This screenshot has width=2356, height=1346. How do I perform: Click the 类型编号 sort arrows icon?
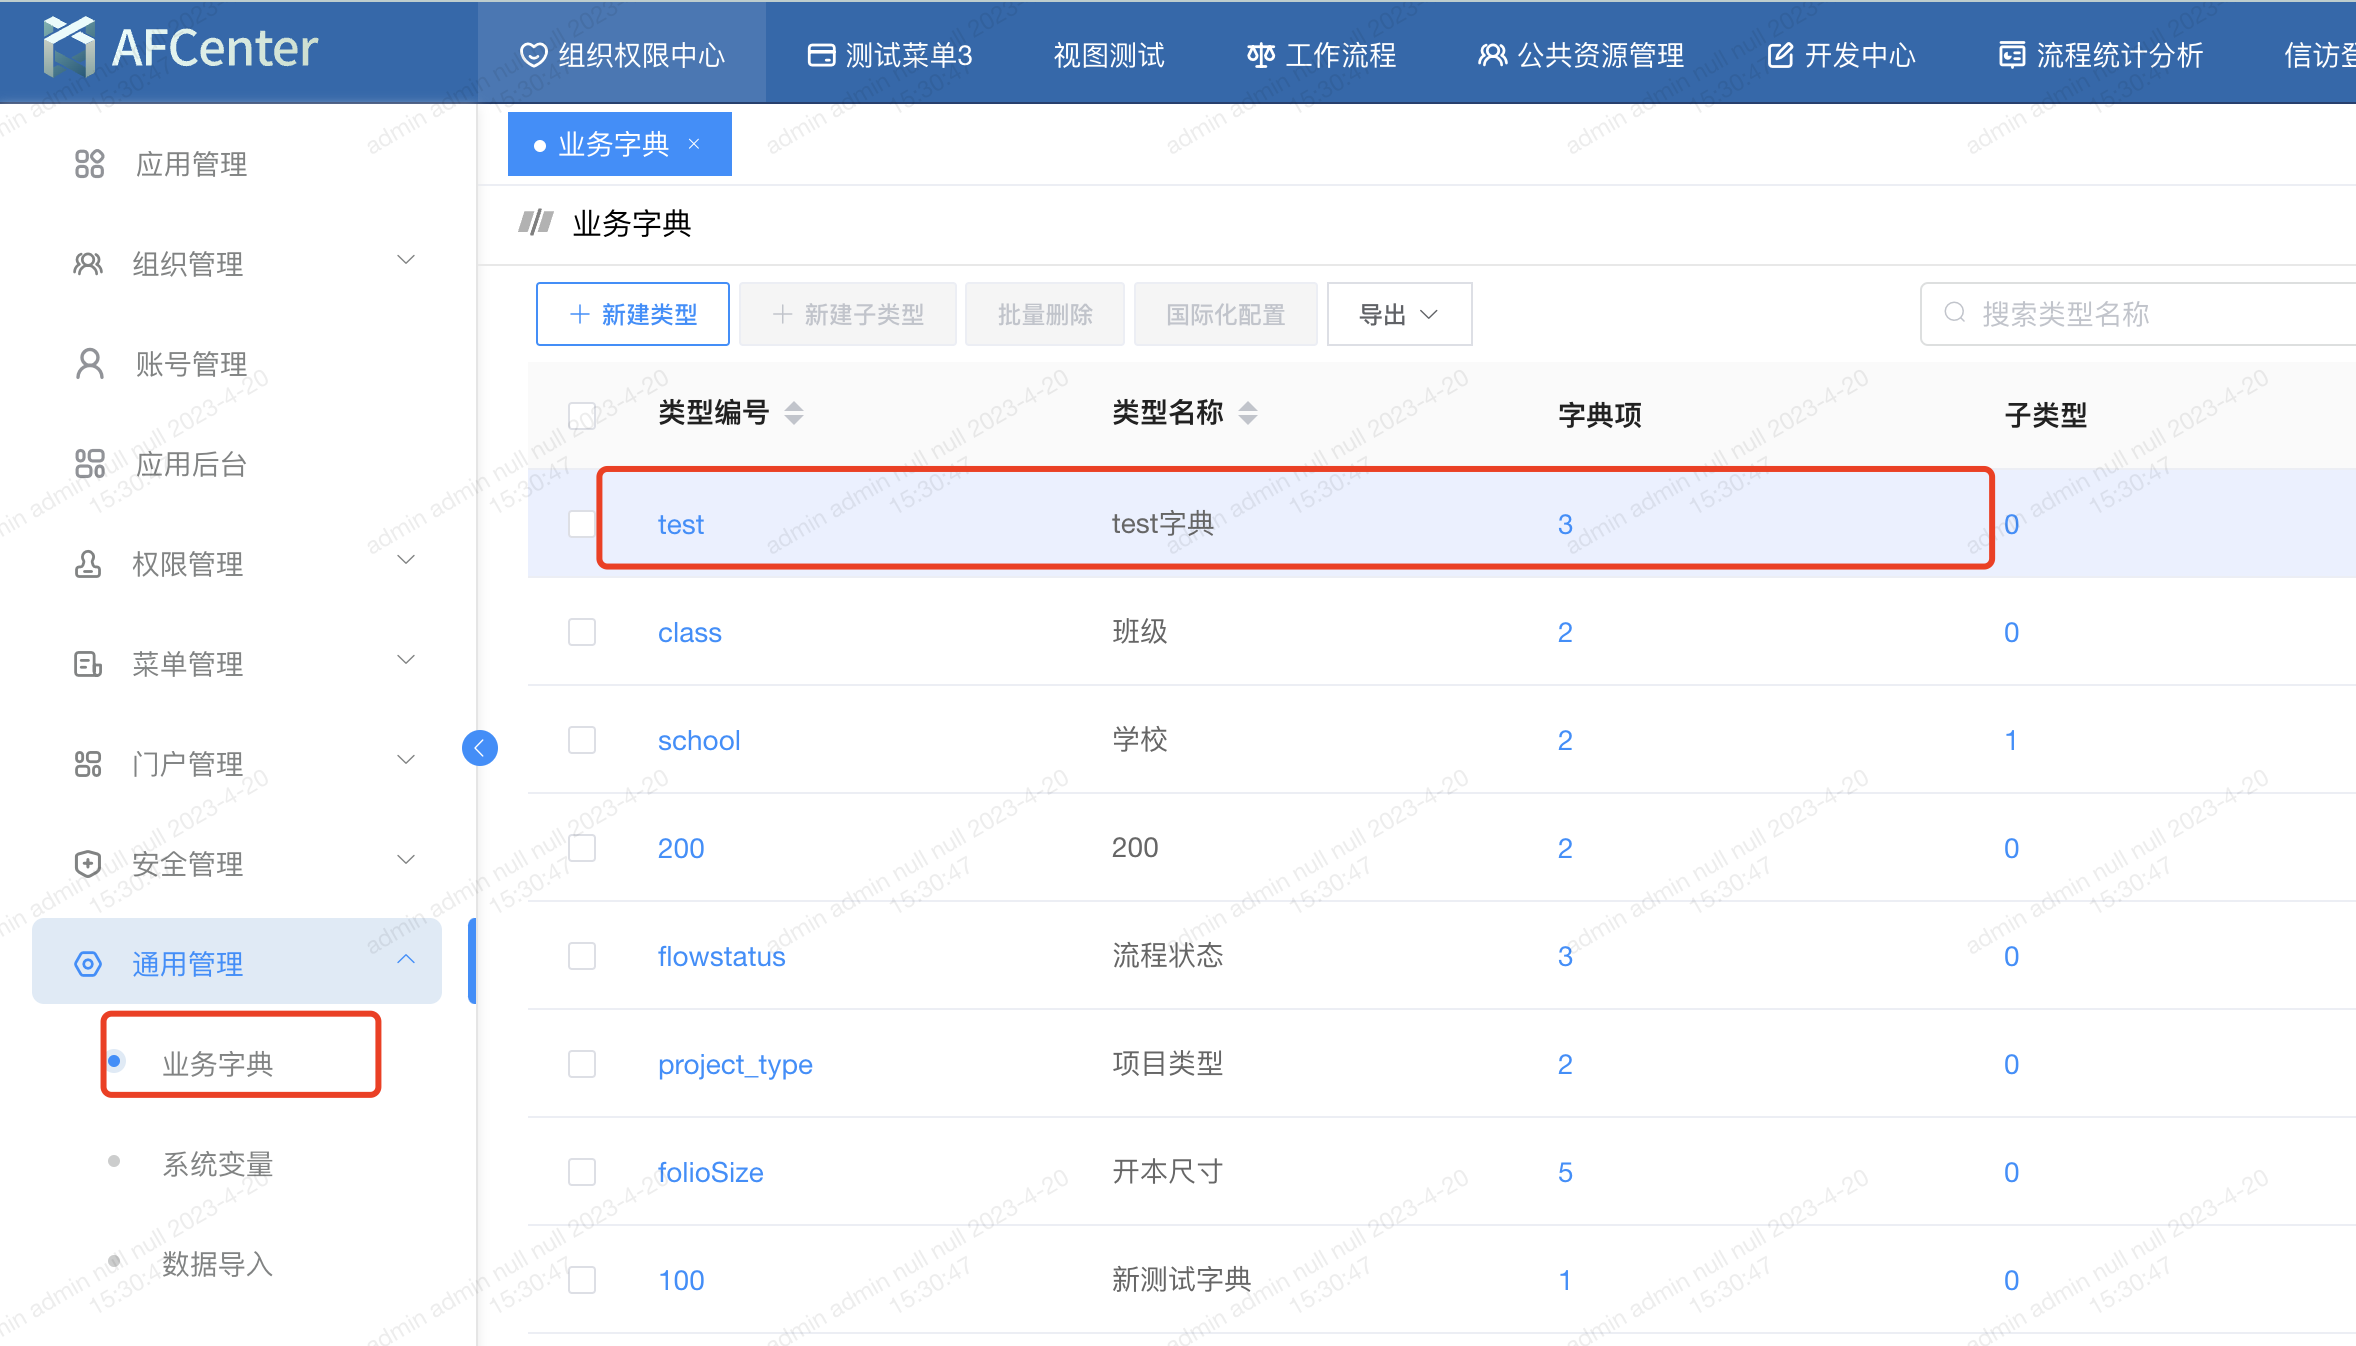point(794,413)
